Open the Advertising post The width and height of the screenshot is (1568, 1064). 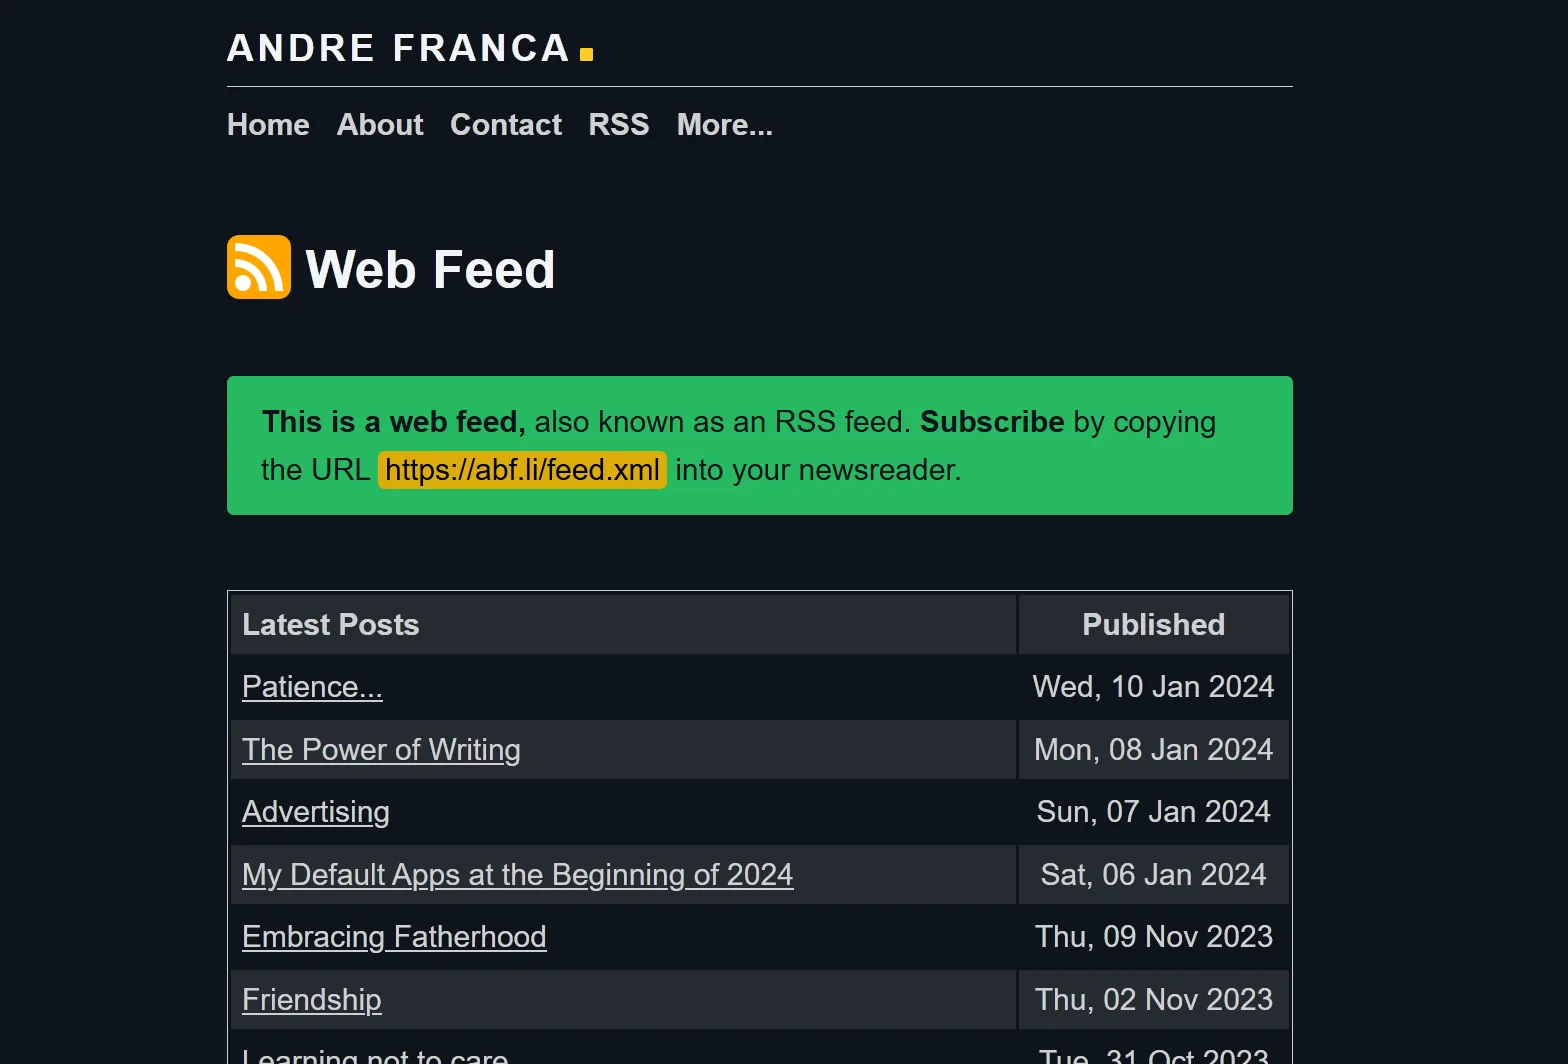click(315, 812)
